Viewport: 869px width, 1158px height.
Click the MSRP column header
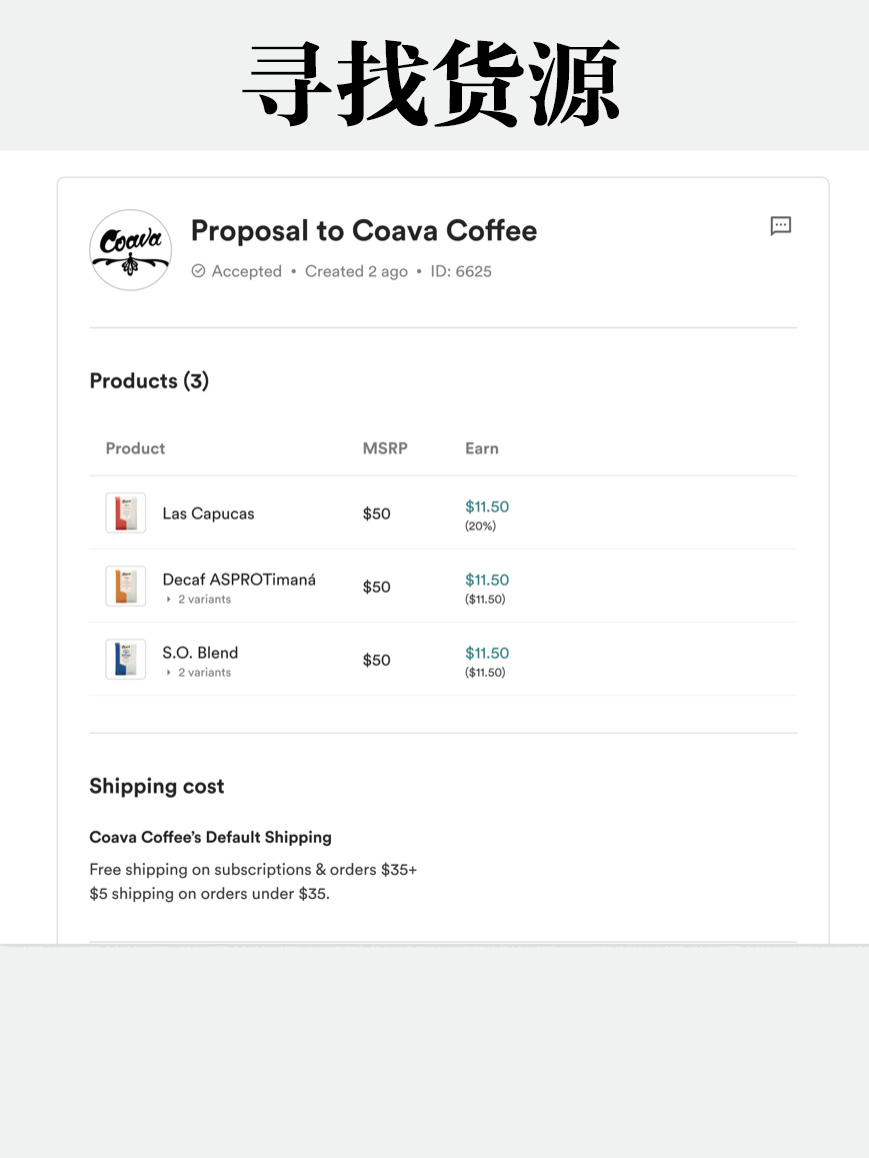point(385,448)
